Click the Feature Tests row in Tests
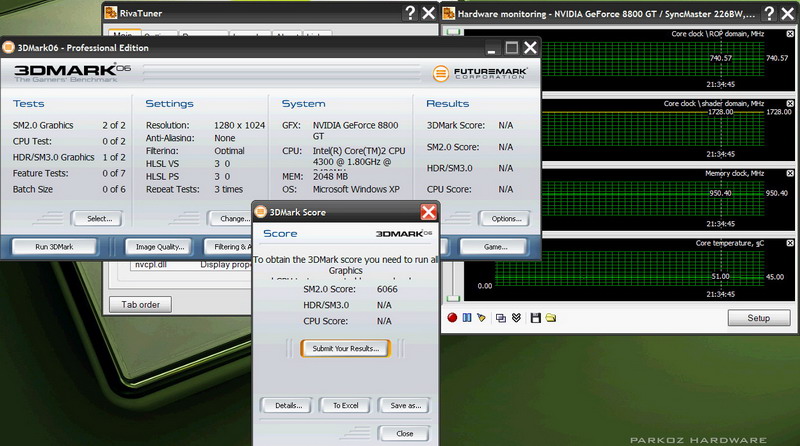800x446 pixels. [69, 173]
